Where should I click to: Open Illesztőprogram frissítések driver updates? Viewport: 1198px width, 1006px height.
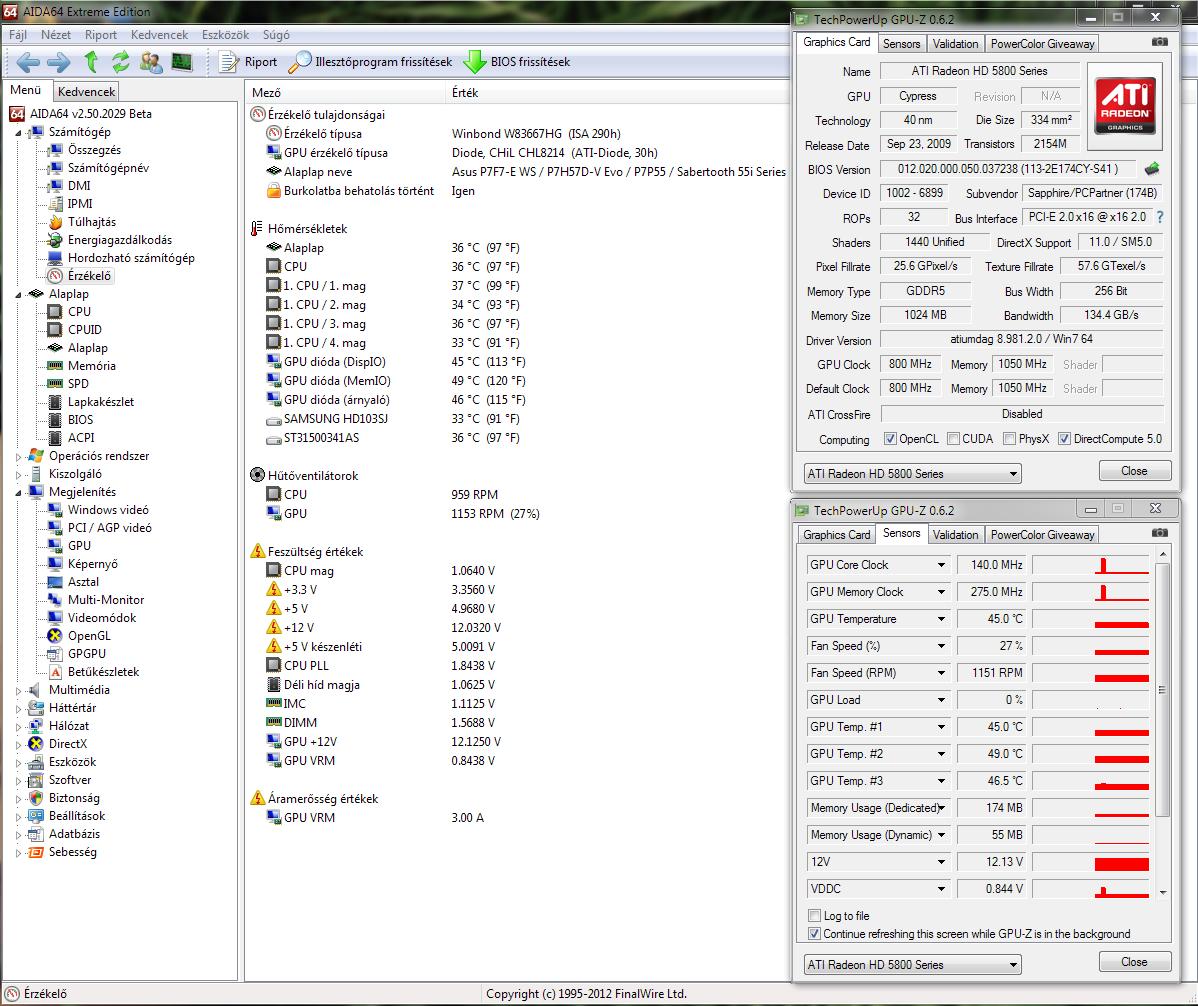[371, 62]
